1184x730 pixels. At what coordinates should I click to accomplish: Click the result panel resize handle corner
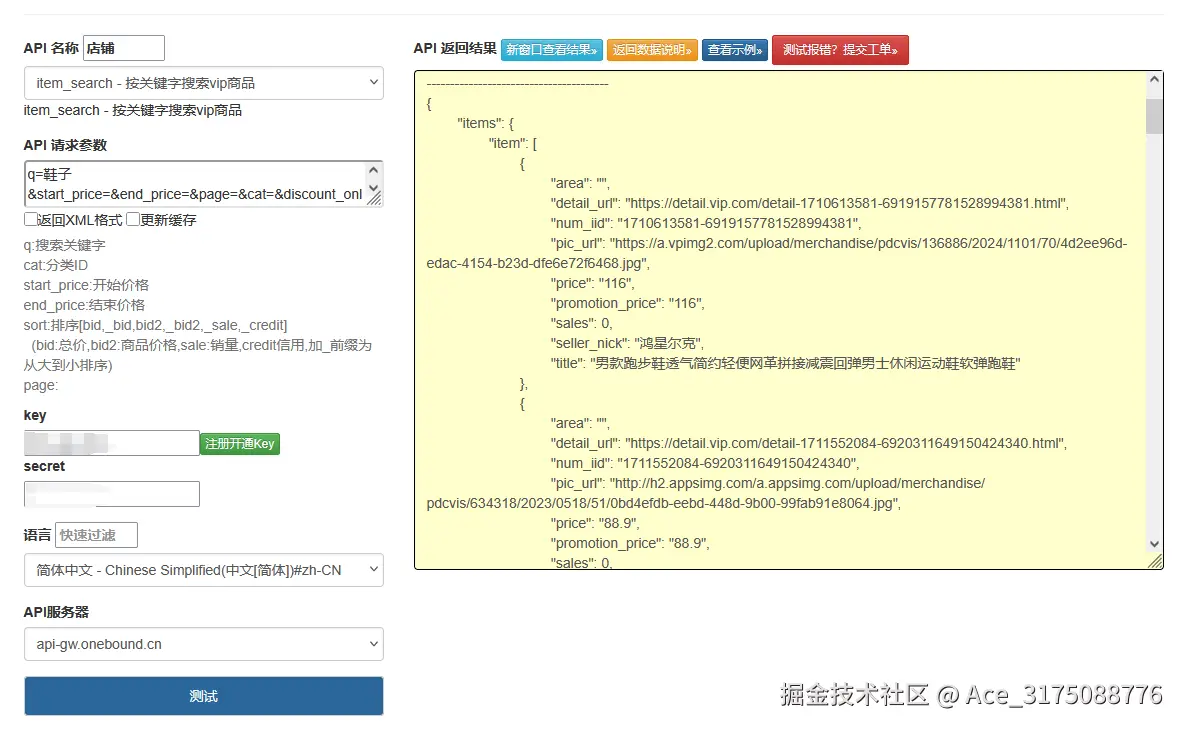click(x=1155, y=561)
